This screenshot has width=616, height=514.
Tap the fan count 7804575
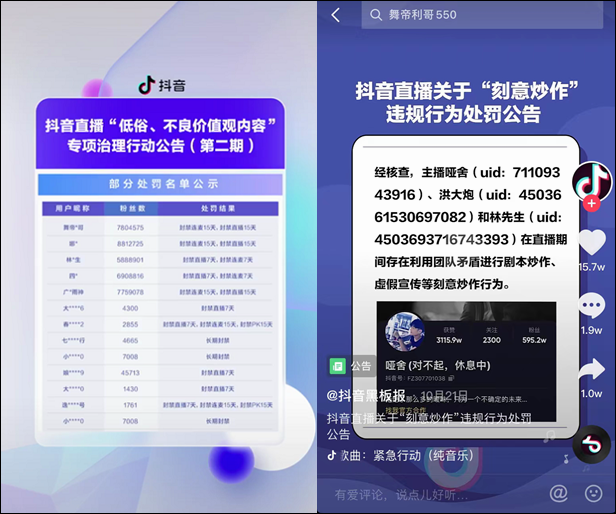(x=130, y=228)
